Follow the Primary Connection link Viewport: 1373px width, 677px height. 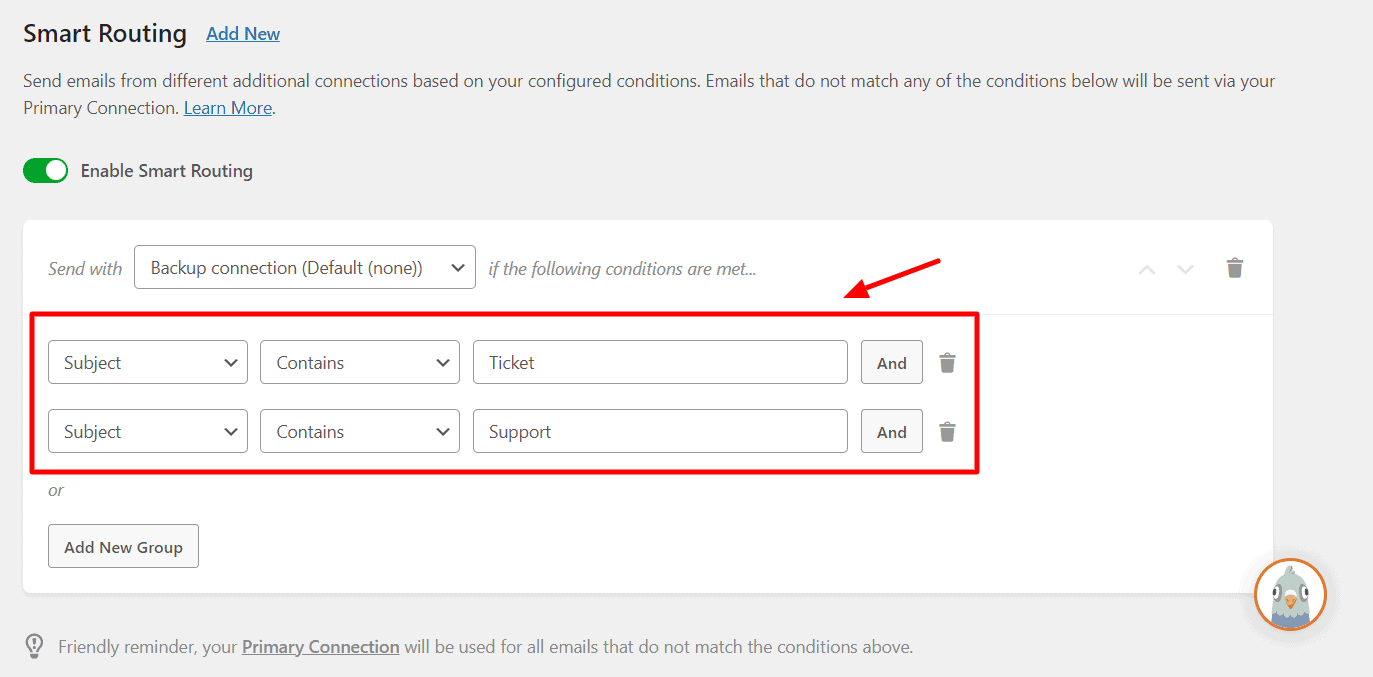click(x=320, y=647)
